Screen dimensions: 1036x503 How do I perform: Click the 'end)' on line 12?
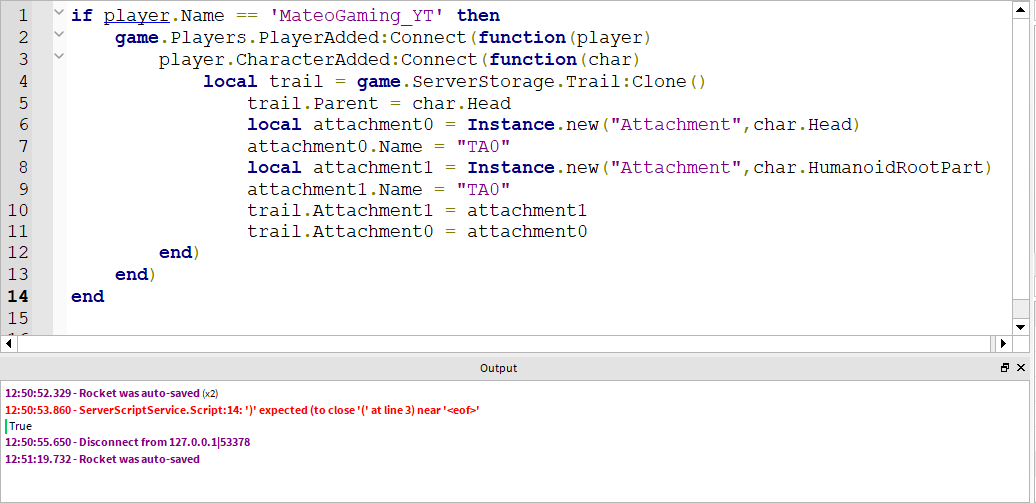[179, 253]
